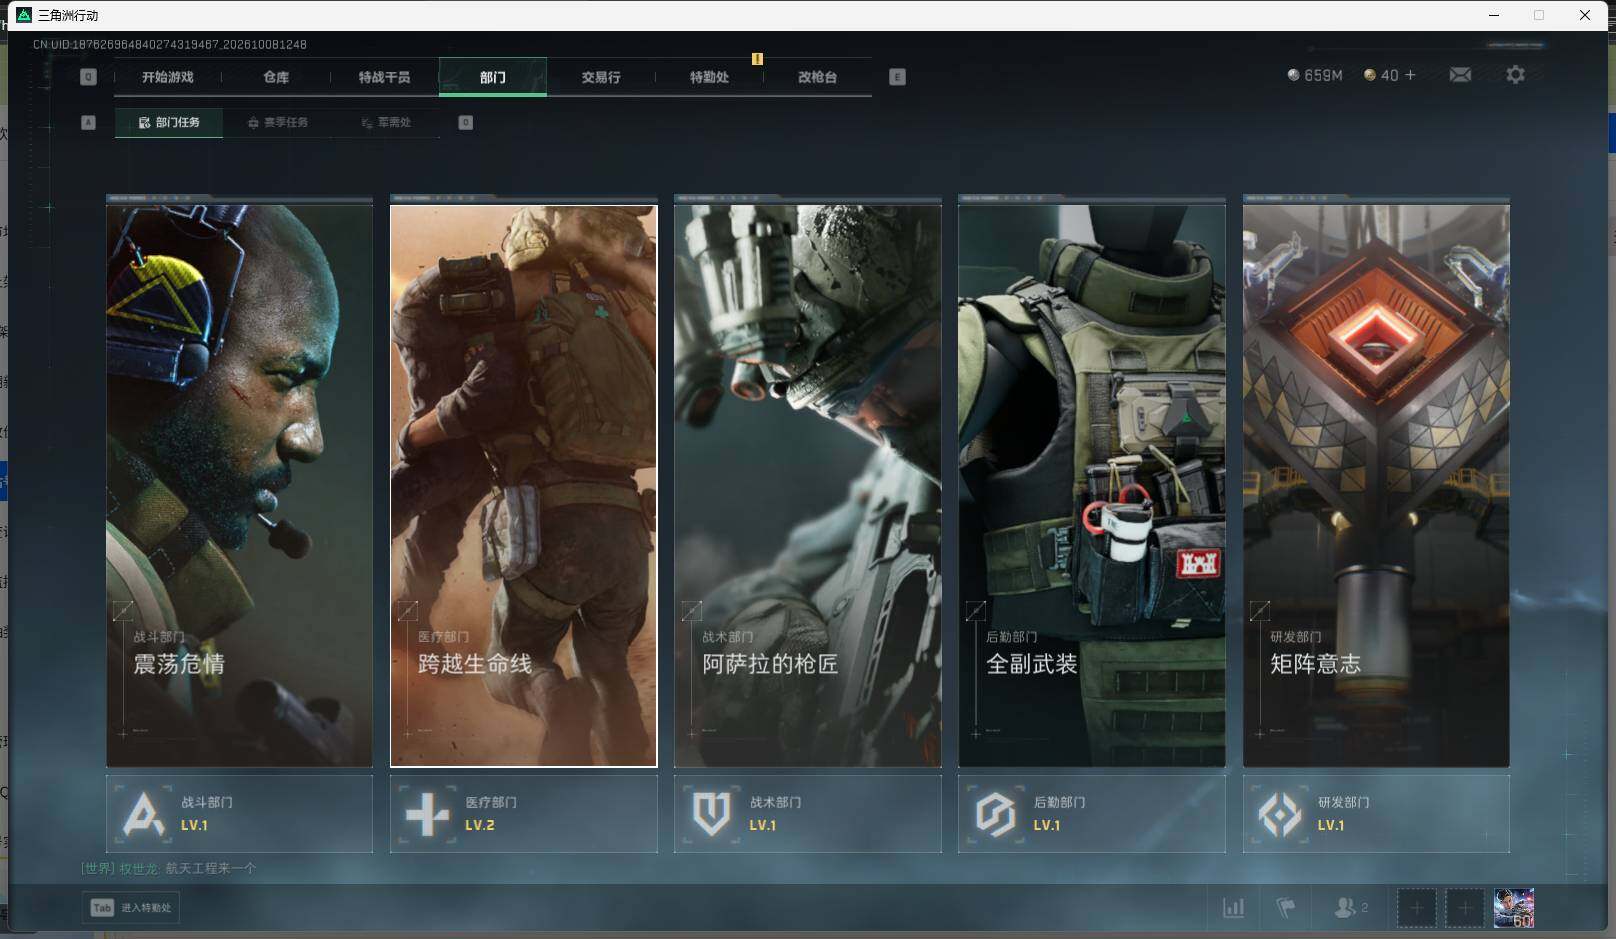Click the E key next-tab icon
Viewport: 1616px width, 939px height.
pos(897,77)
